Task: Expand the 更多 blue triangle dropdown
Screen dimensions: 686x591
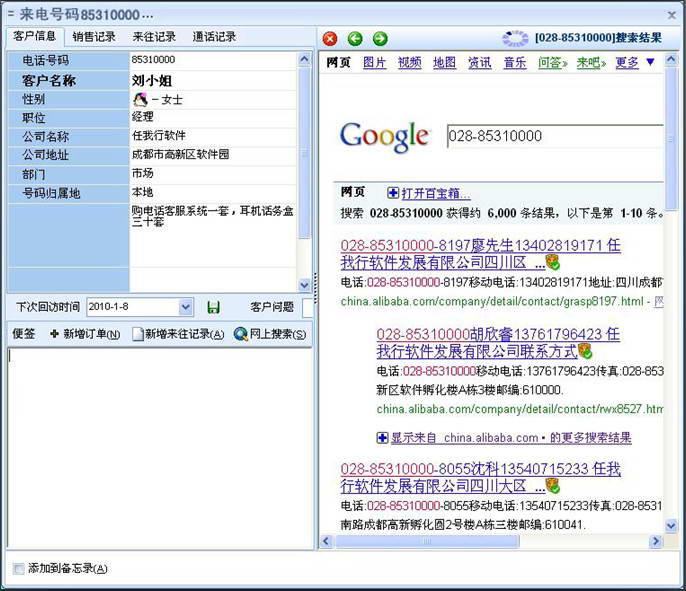Action: [x=651, y=62]
